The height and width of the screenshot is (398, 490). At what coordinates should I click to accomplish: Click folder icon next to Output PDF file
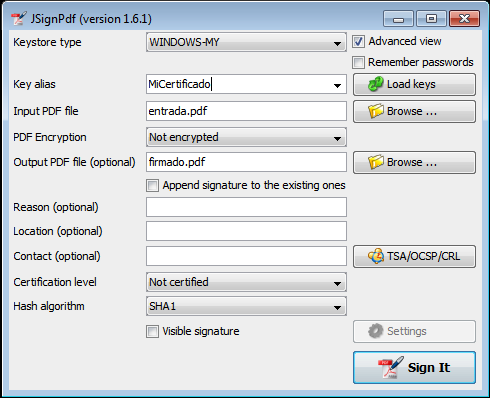click(376, 162)
